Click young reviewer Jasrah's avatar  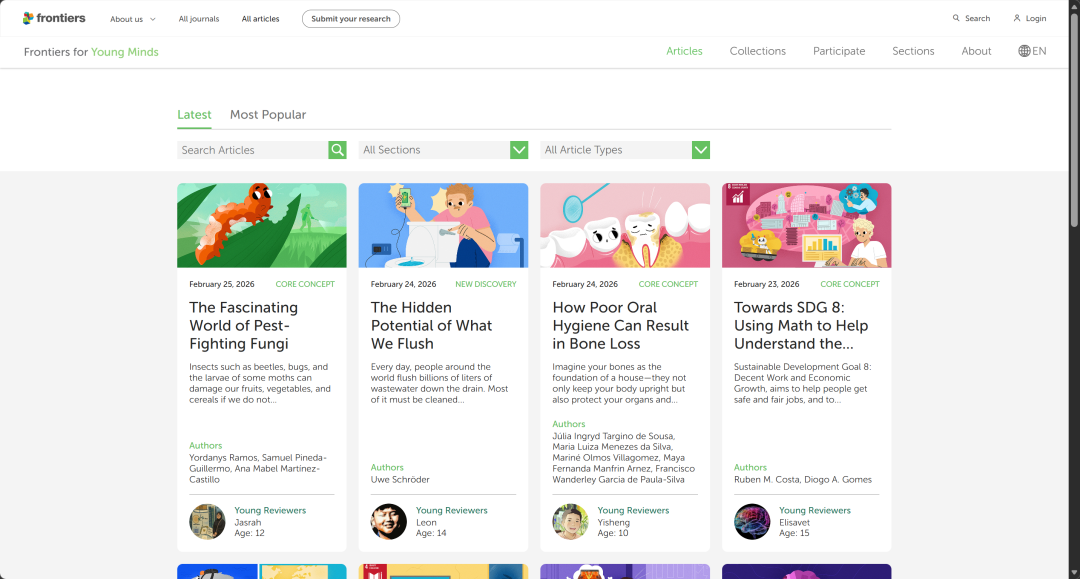(208, 521)
